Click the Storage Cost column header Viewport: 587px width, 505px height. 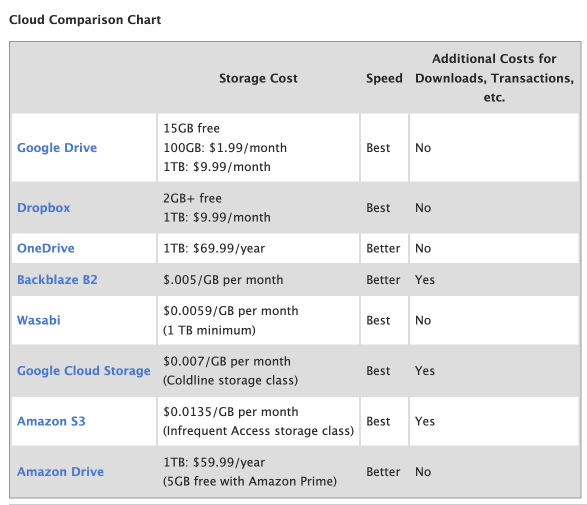[x=258, y=78]
